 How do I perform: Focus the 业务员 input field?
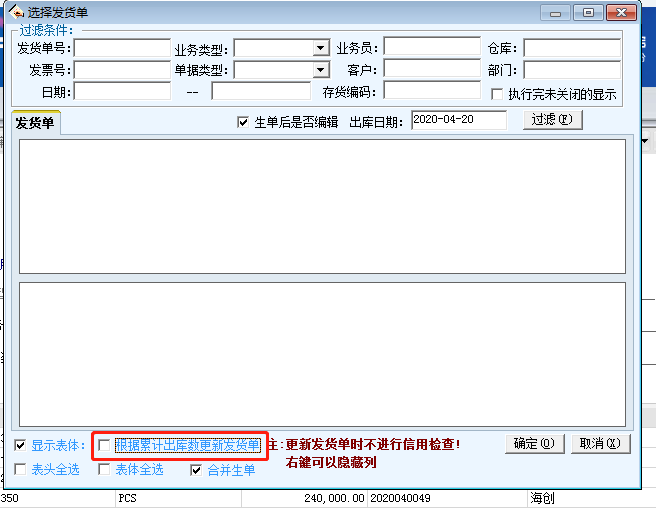point(432,46)
